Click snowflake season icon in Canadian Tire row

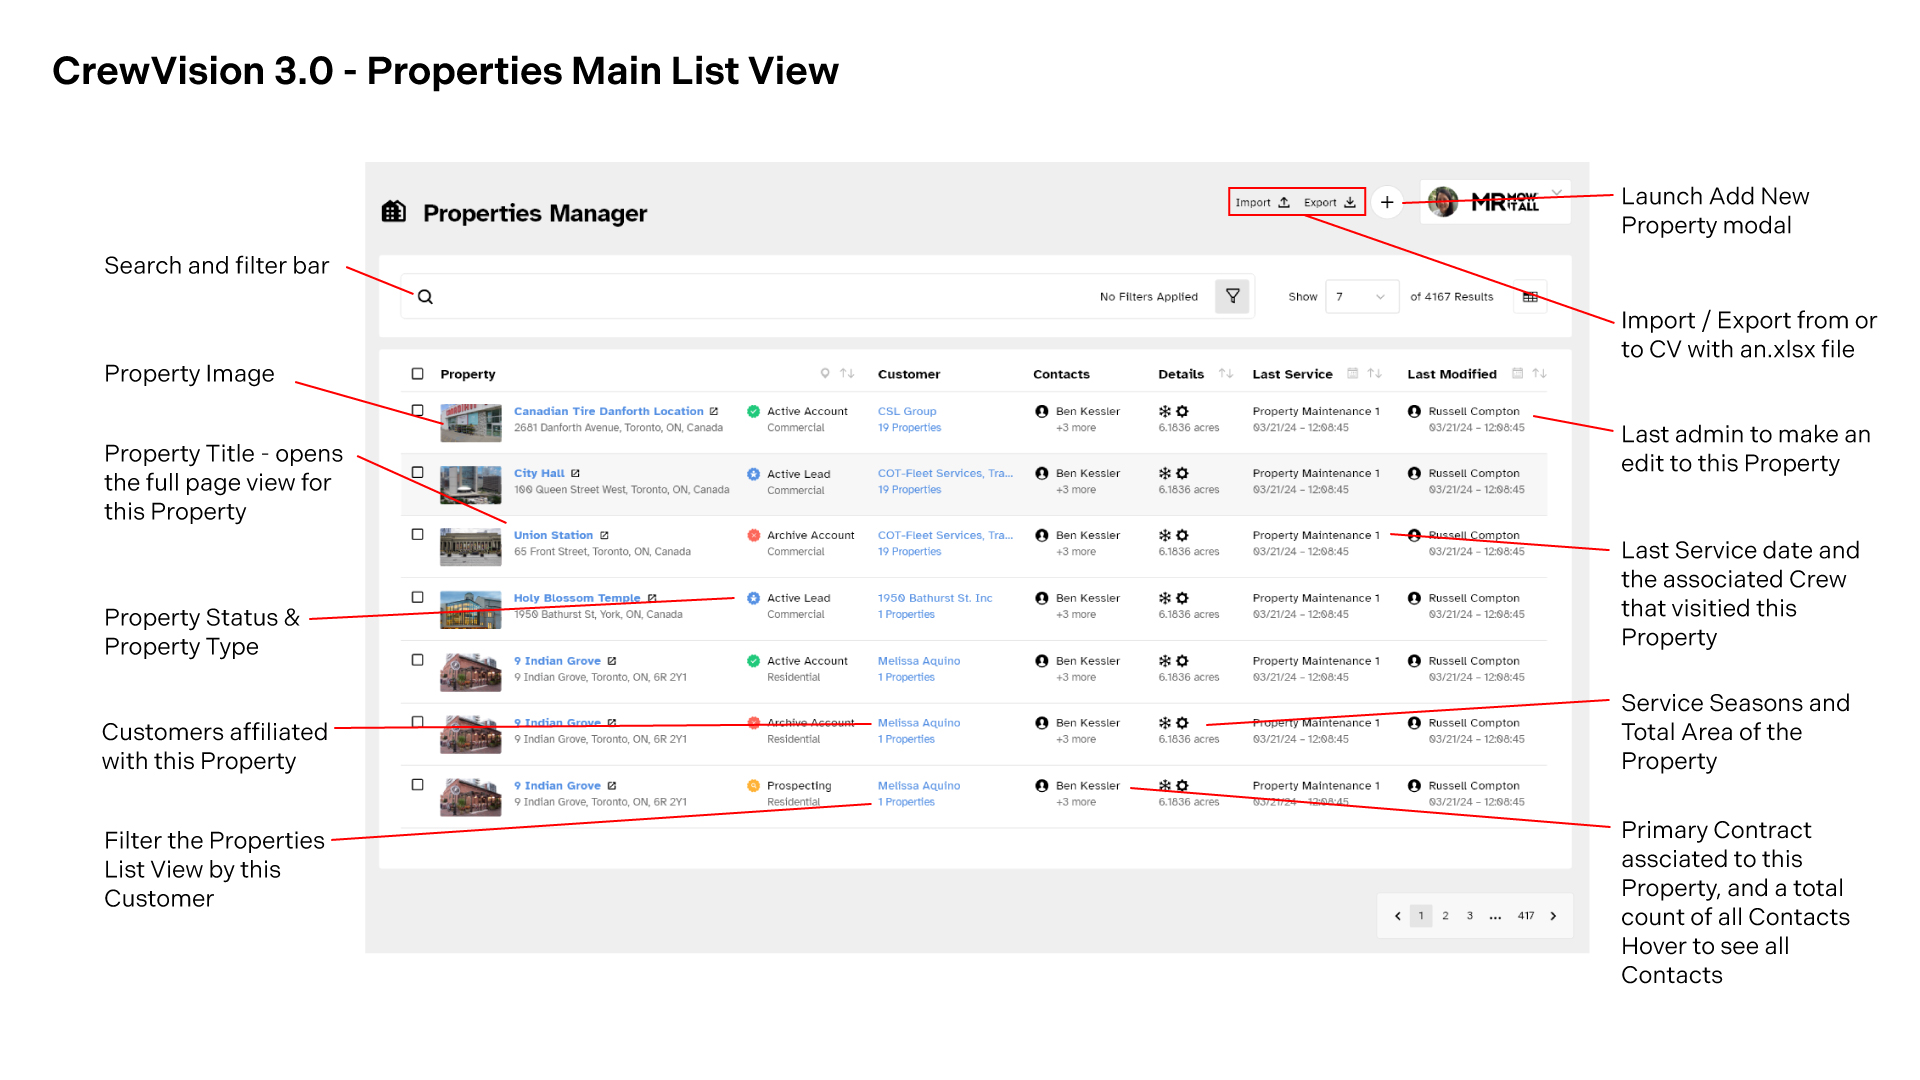pos(1165,411)
